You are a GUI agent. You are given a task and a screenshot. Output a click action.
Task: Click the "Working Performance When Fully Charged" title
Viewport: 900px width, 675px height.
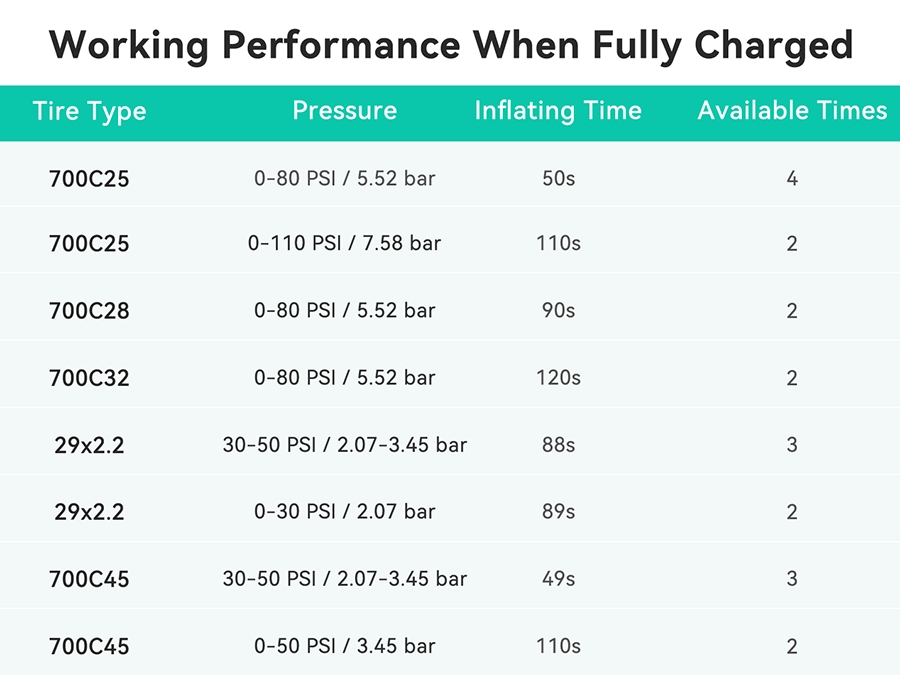pyautogui.click(x=450, y=45)
